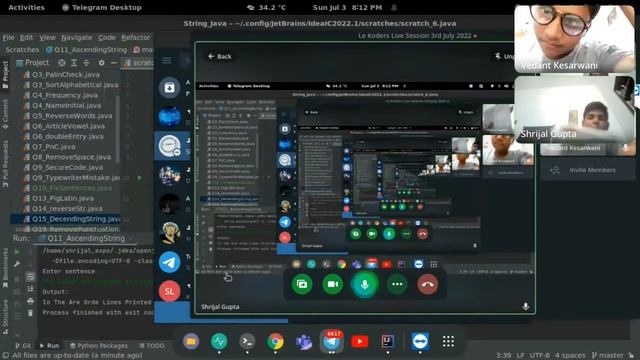Expand all in the Project tool window
640x360 pixels.
tap(74, 63)
